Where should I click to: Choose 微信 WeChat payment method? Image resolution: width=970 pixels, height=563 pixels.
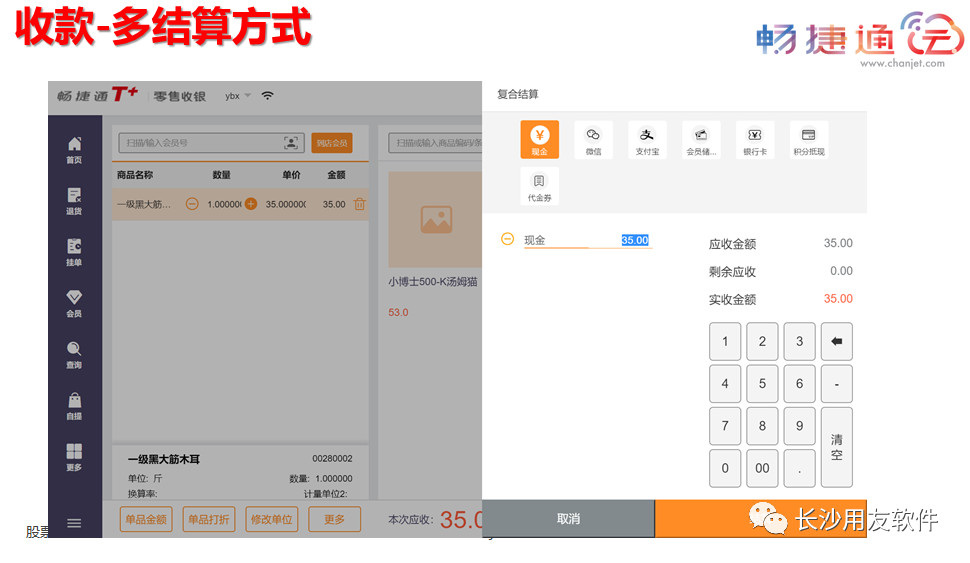(593, 140)
